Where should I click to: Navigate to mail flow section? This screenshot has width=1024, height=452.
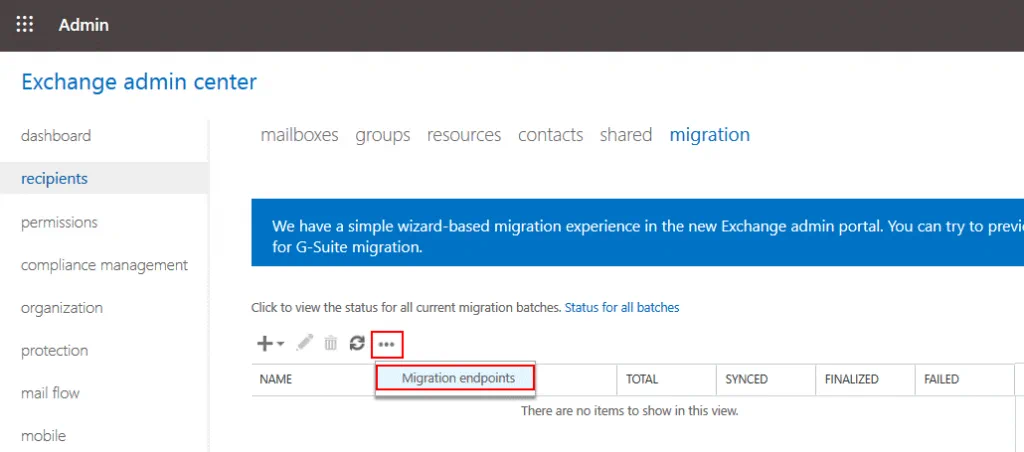coord(49,393)
